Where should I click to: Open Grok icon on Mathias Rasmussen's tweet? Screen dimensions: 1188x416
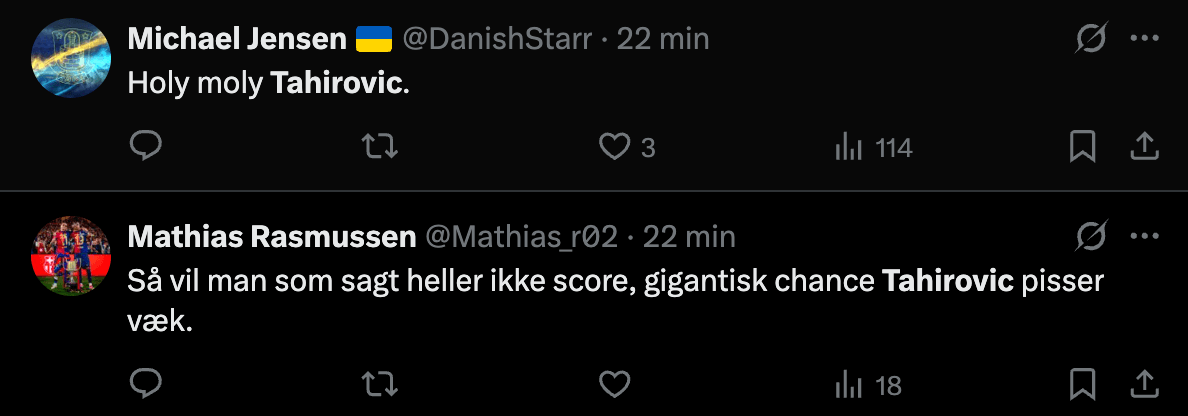tap(1091, 236)
